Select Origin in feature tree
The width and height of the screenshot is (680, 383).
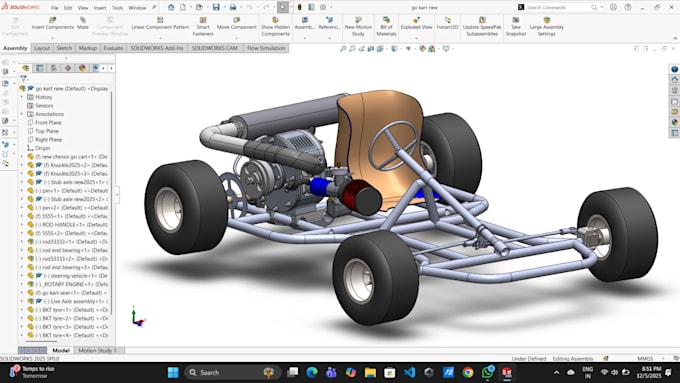pyautogui.click(x=42, y=148)
